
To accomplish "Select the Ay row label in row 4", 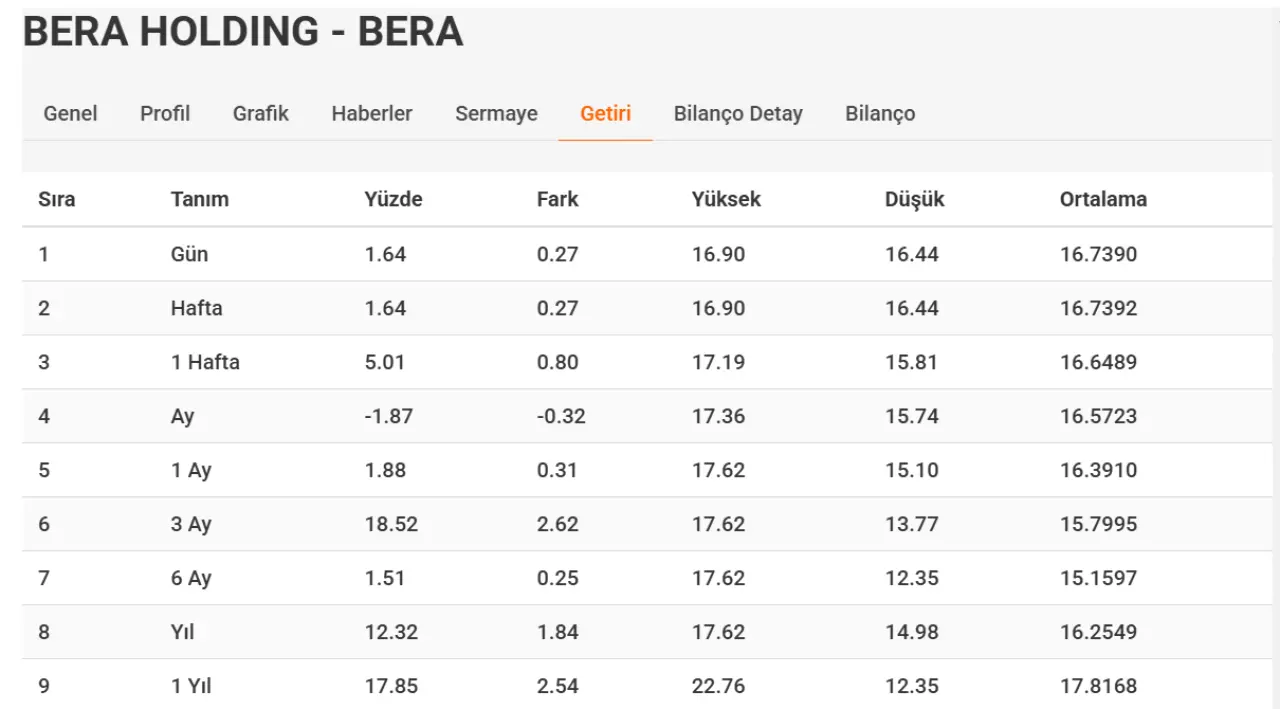I will (x=182, y=416).
